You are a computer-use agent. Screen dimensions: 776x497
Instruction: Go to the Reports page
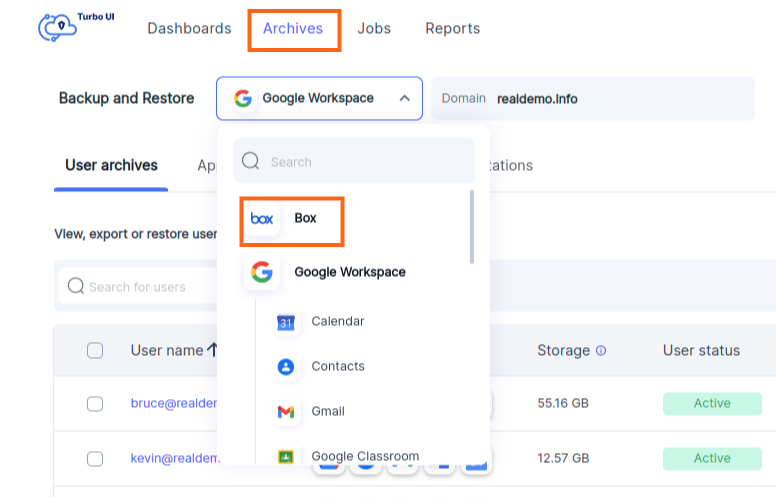pyautogui.click(x=452, y=29)
